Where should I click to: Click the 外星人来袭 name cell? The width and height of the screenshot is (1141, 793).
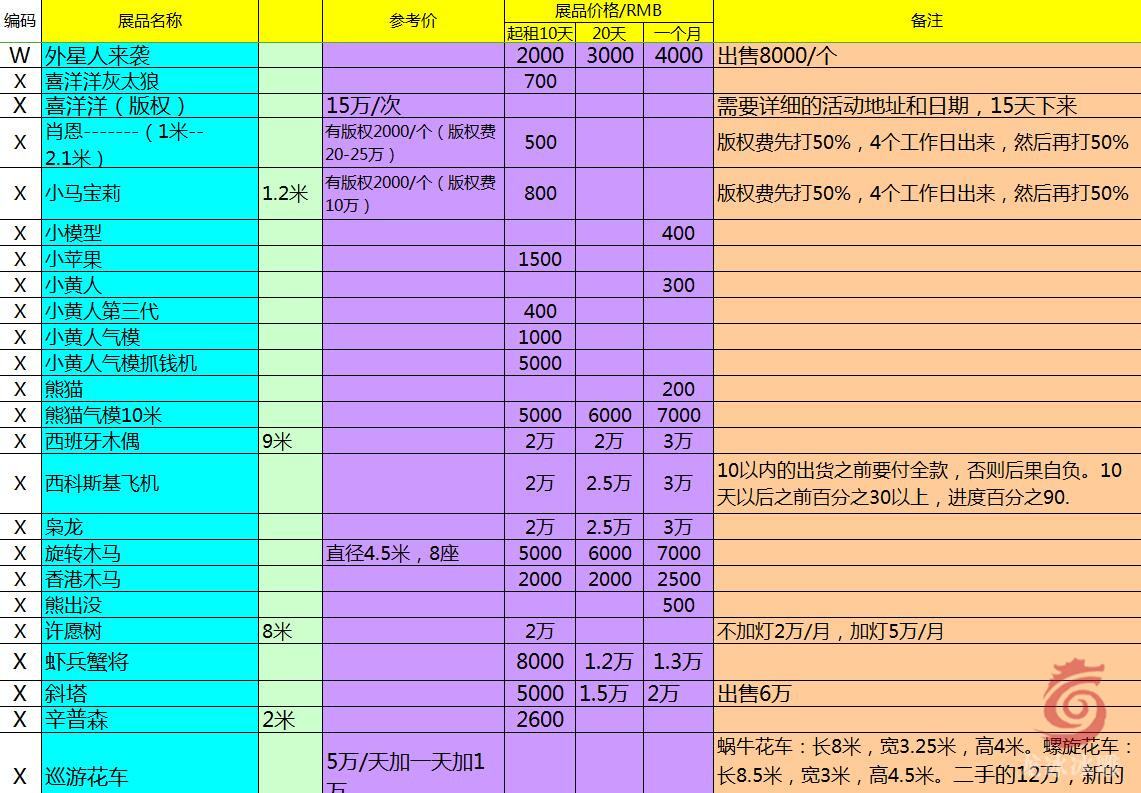150,55
